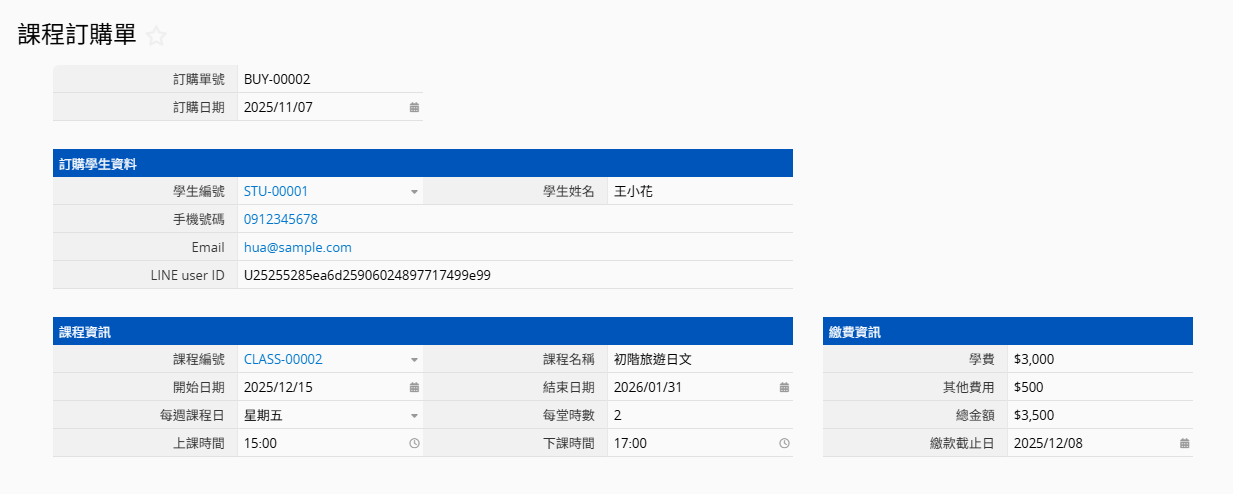Open the STU-00001 student link
1233x494 pixels.
276,191
